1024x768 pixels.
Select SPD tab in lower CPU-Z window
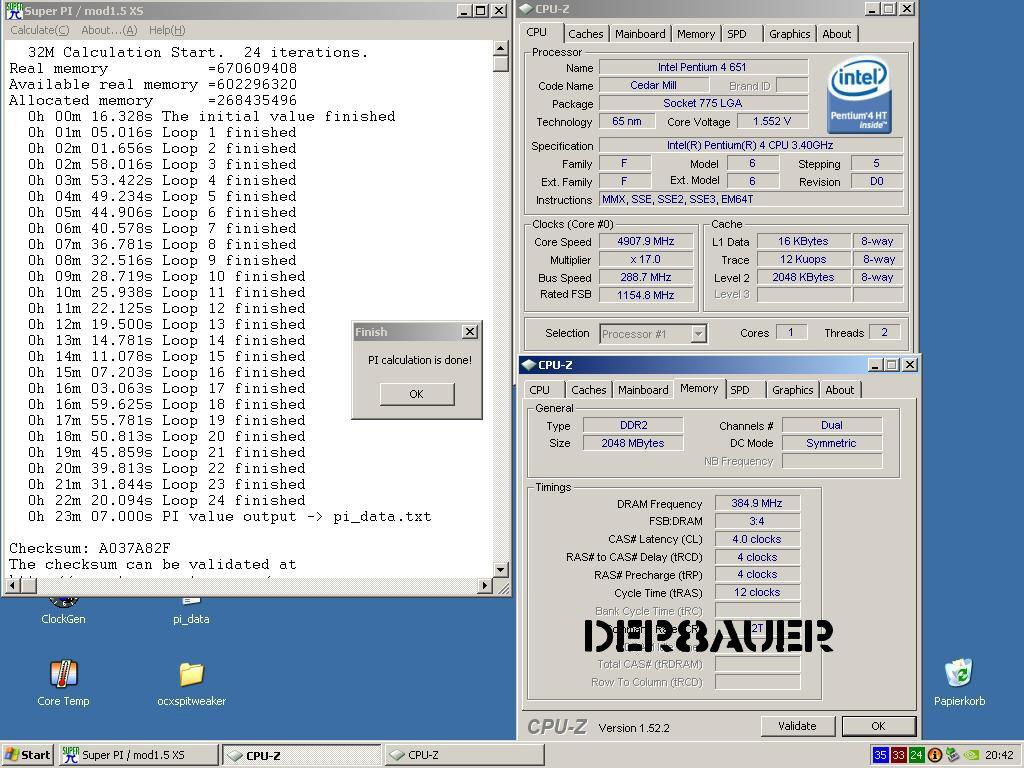coord(740,390)
